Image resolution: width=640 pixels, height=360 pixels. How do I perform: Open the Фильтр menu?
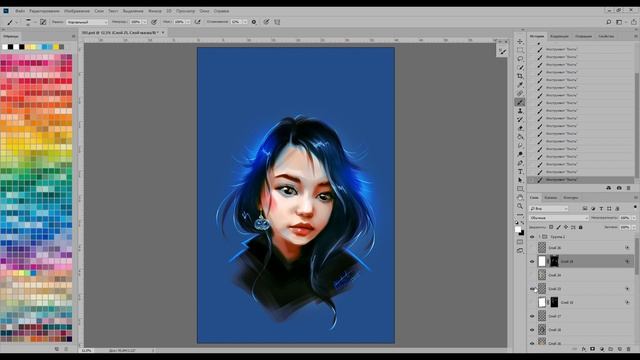(x=155, y=11)
